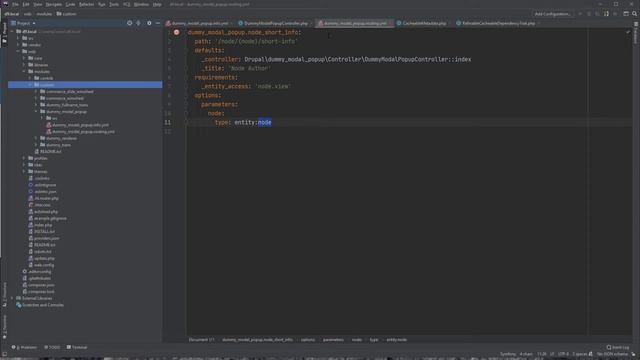
Task: Open the Project view dropdown in panel header
Action: [x=23, y=23]
